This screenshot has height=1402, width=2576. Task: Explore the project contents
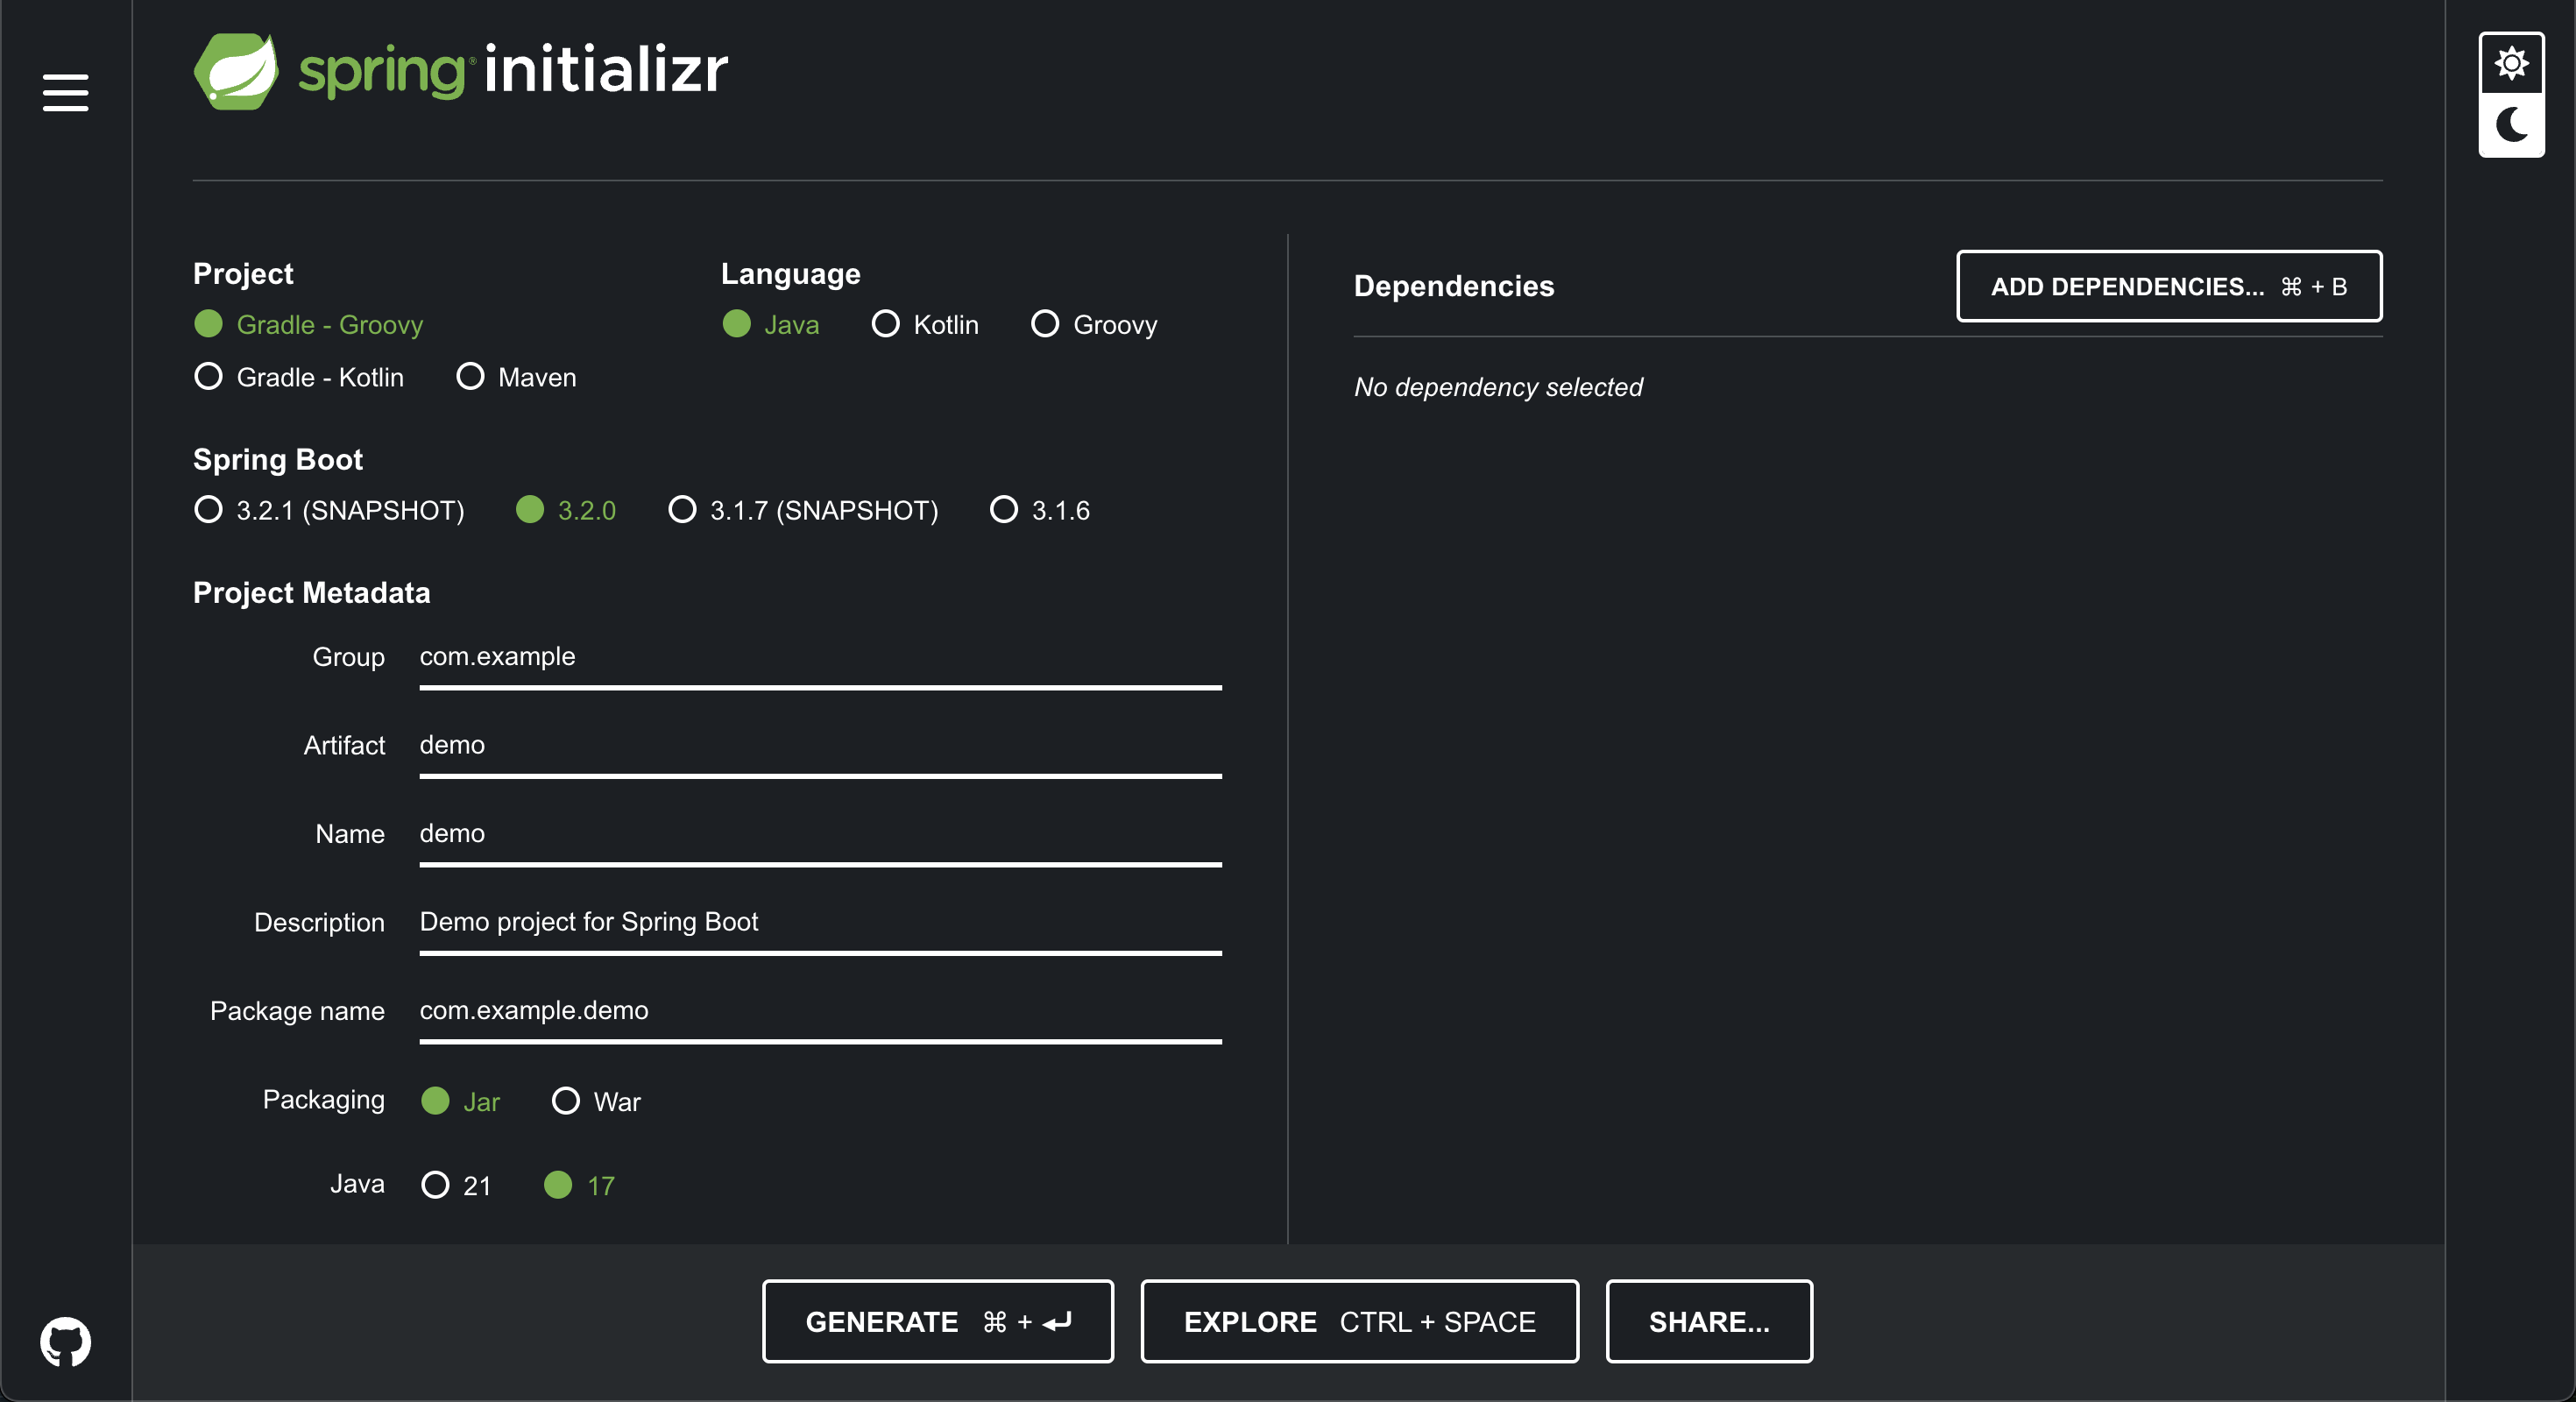coord(1359,1321)
